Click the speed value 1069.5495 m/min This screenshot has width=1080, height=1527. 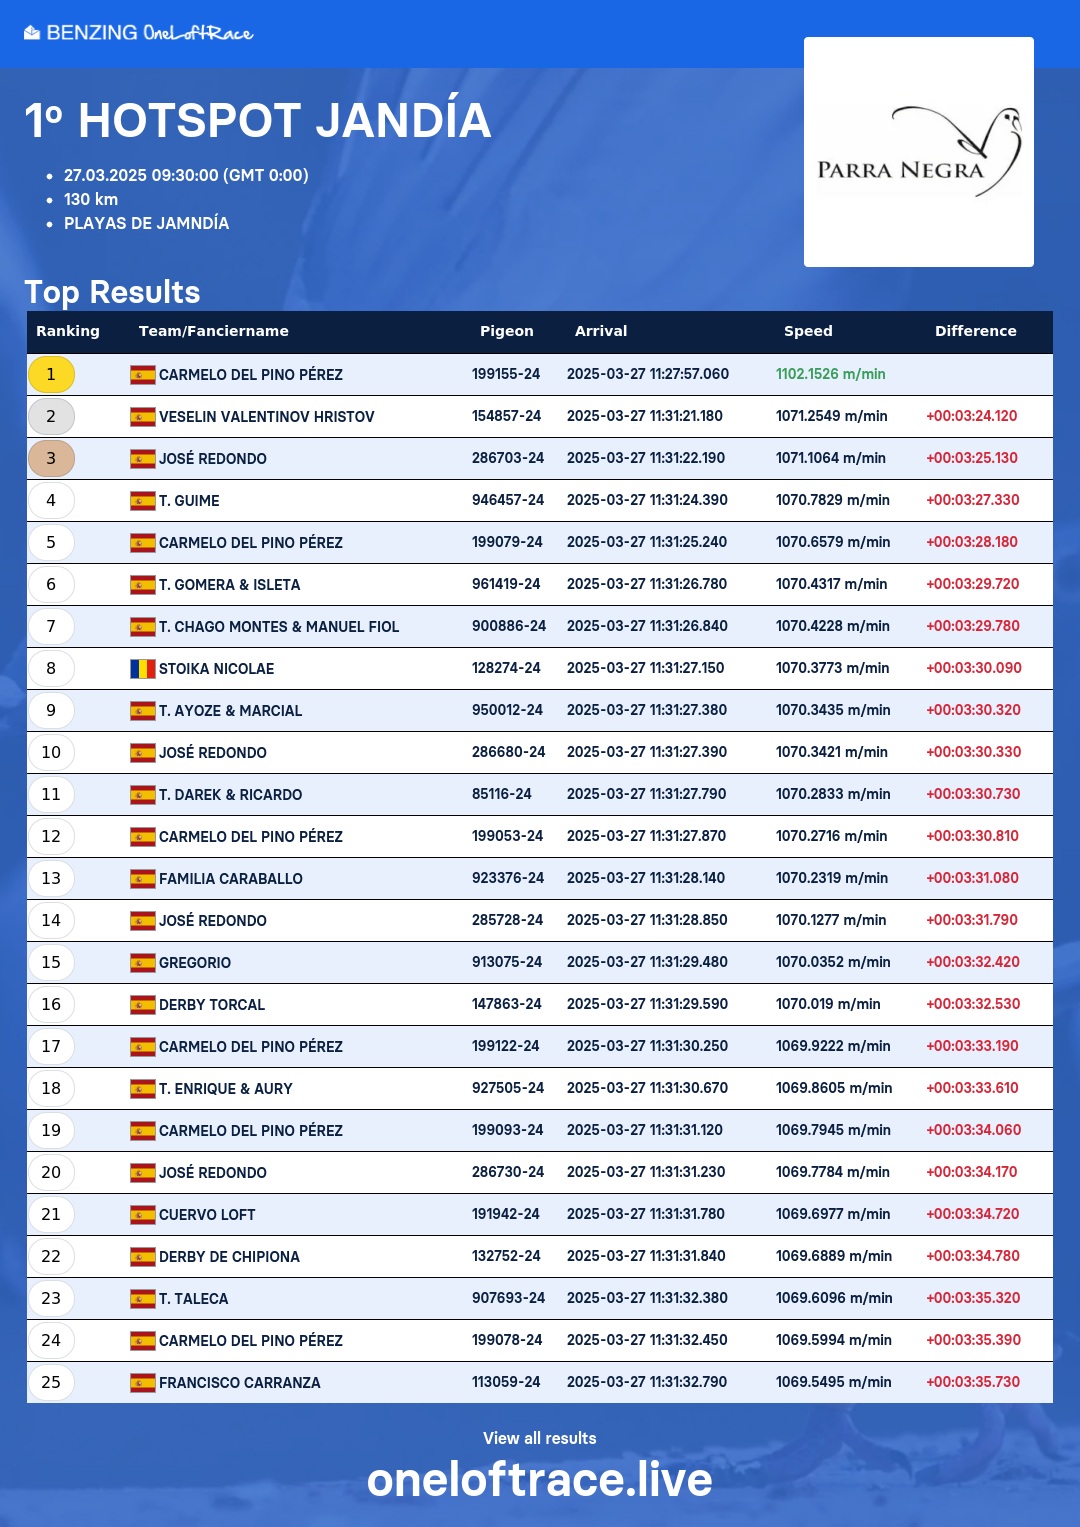coord(834,1382)
